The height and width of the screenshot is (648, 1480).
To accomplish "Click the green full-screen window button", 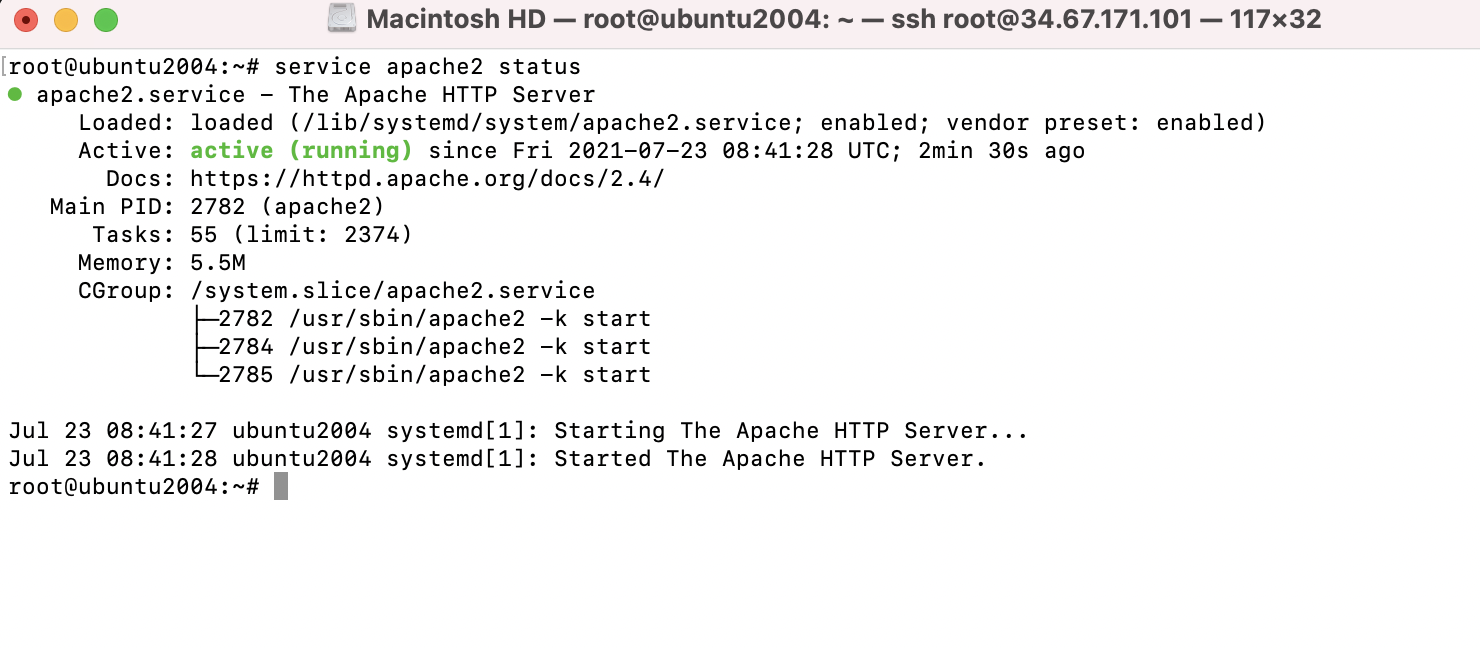I will tap(106, 19).
